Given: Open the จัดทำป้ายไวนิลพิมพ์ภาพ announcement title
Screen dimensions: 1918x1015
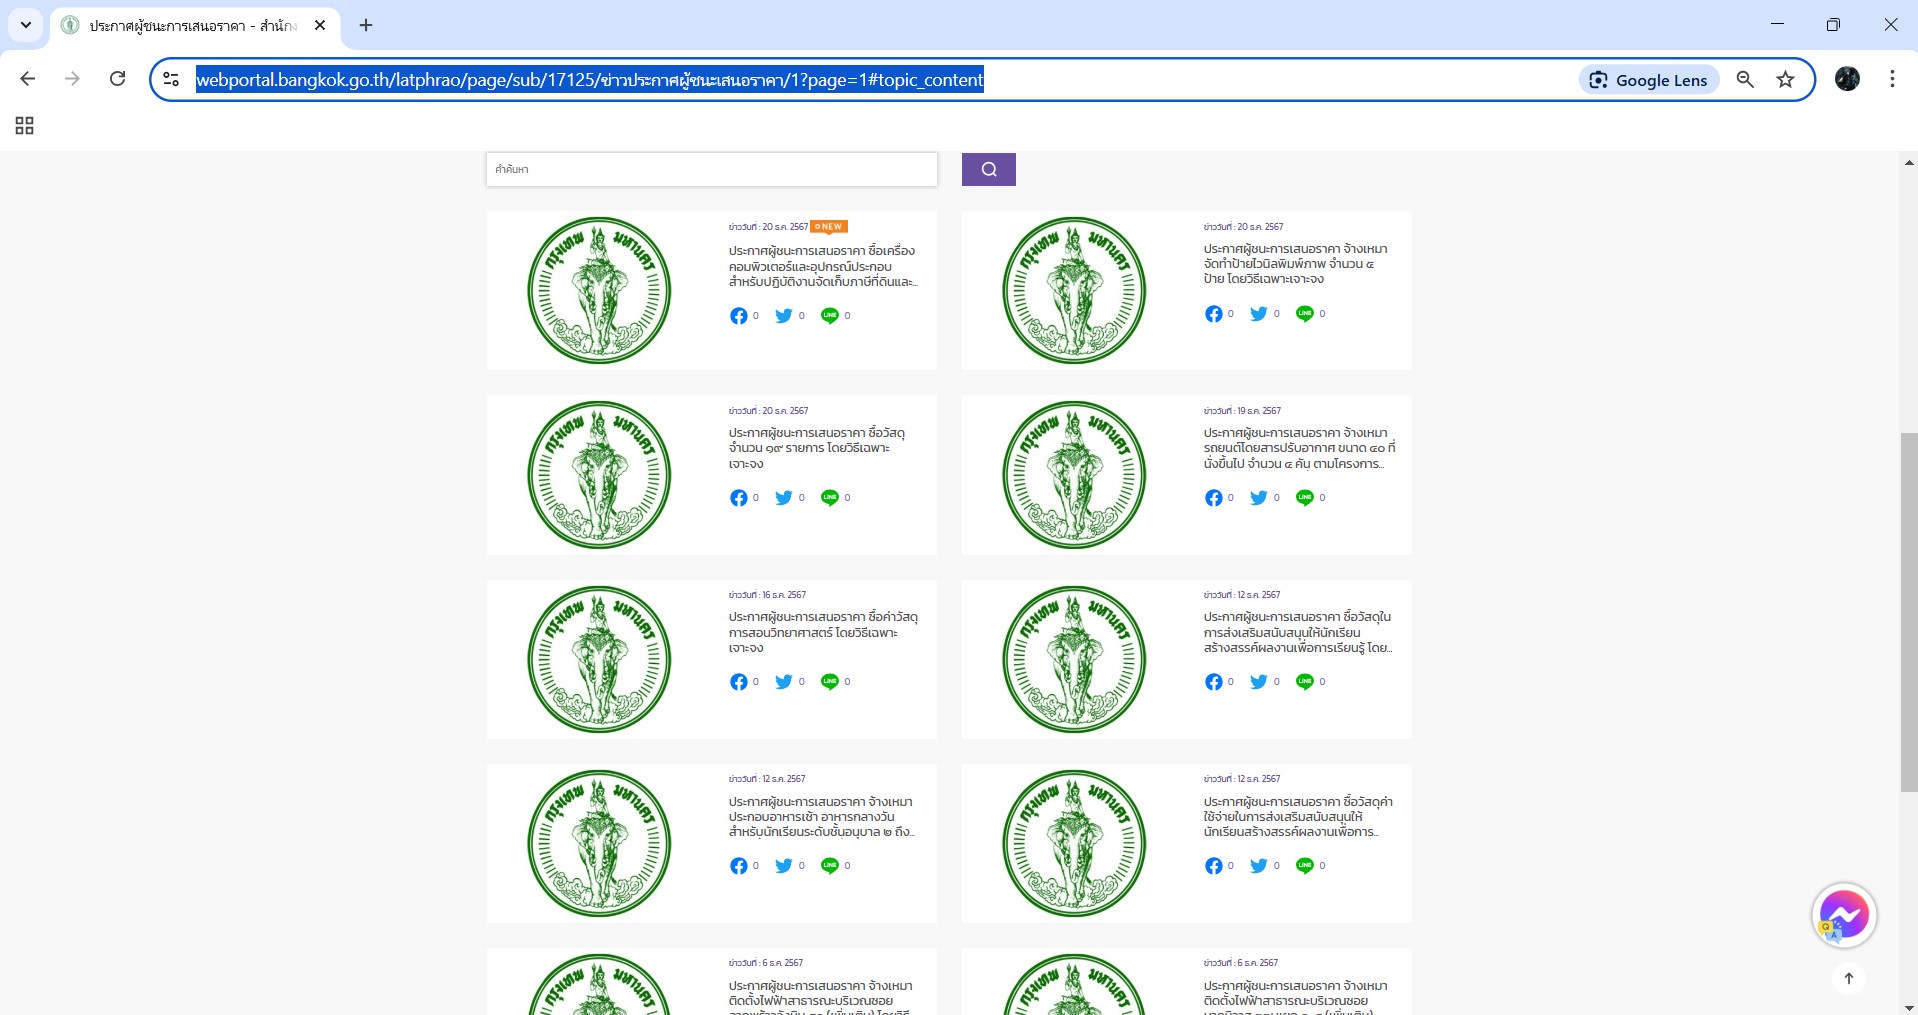Looking at the screenshot, I should pyautogui.click(x=1296, y=264).
